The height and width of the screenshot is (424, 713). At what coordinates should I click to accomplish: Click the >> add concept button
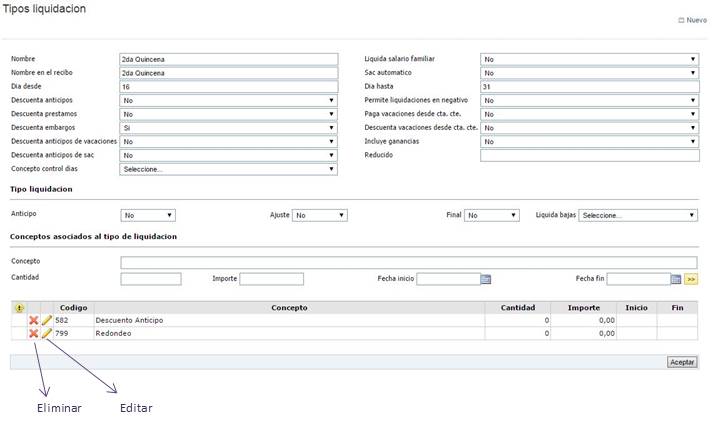[x=690, y=279]
